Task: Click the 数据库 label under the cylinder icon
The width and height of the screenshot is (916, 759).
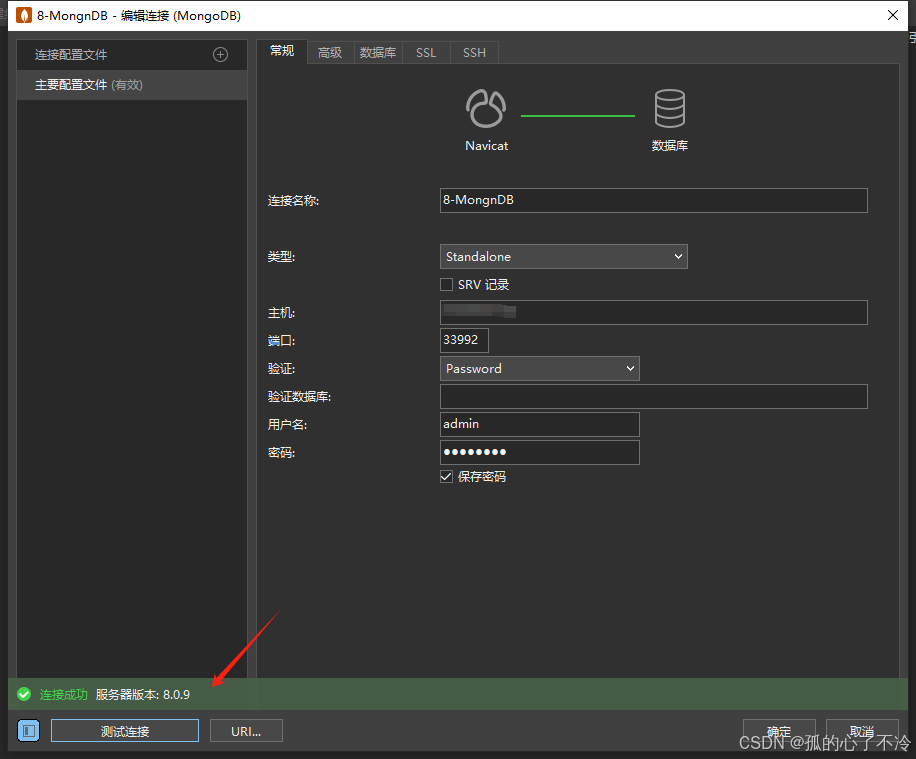Action: 669,145
